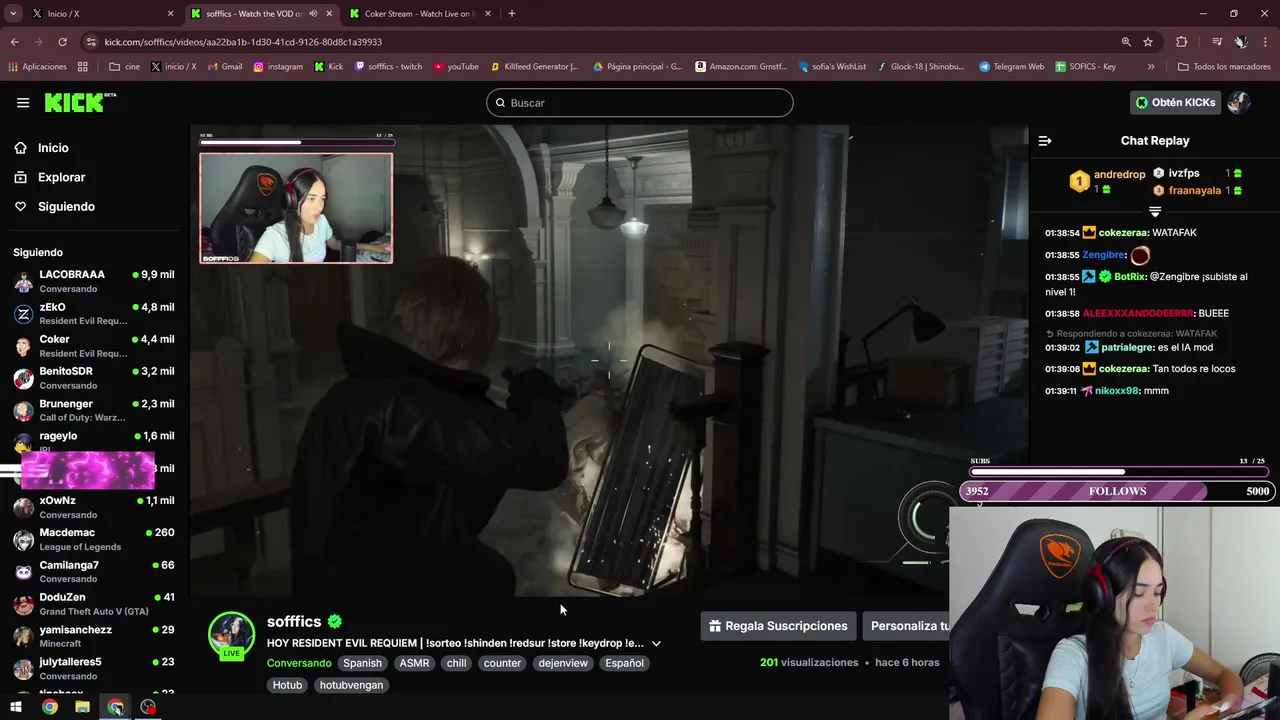
Task: Open the youTube bookmark
Action: pos(456,67)
